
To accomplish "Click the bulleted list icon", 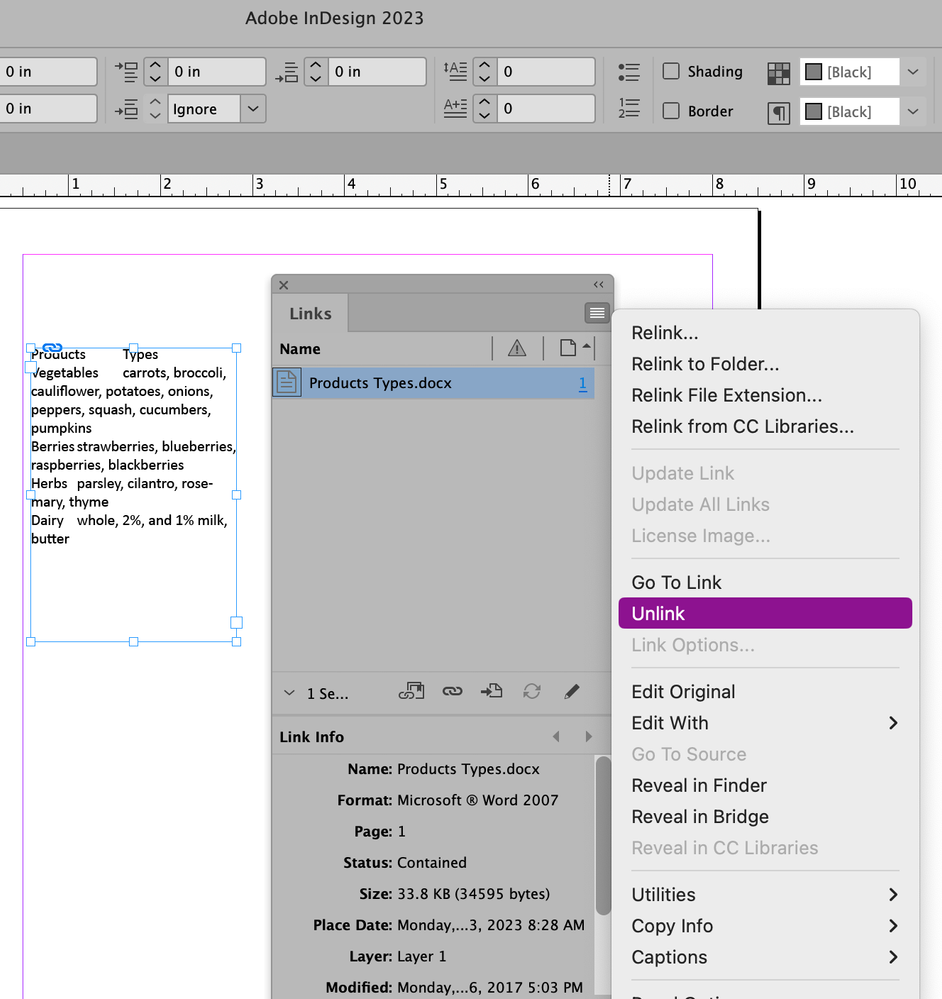I will (x=629, y=72).
